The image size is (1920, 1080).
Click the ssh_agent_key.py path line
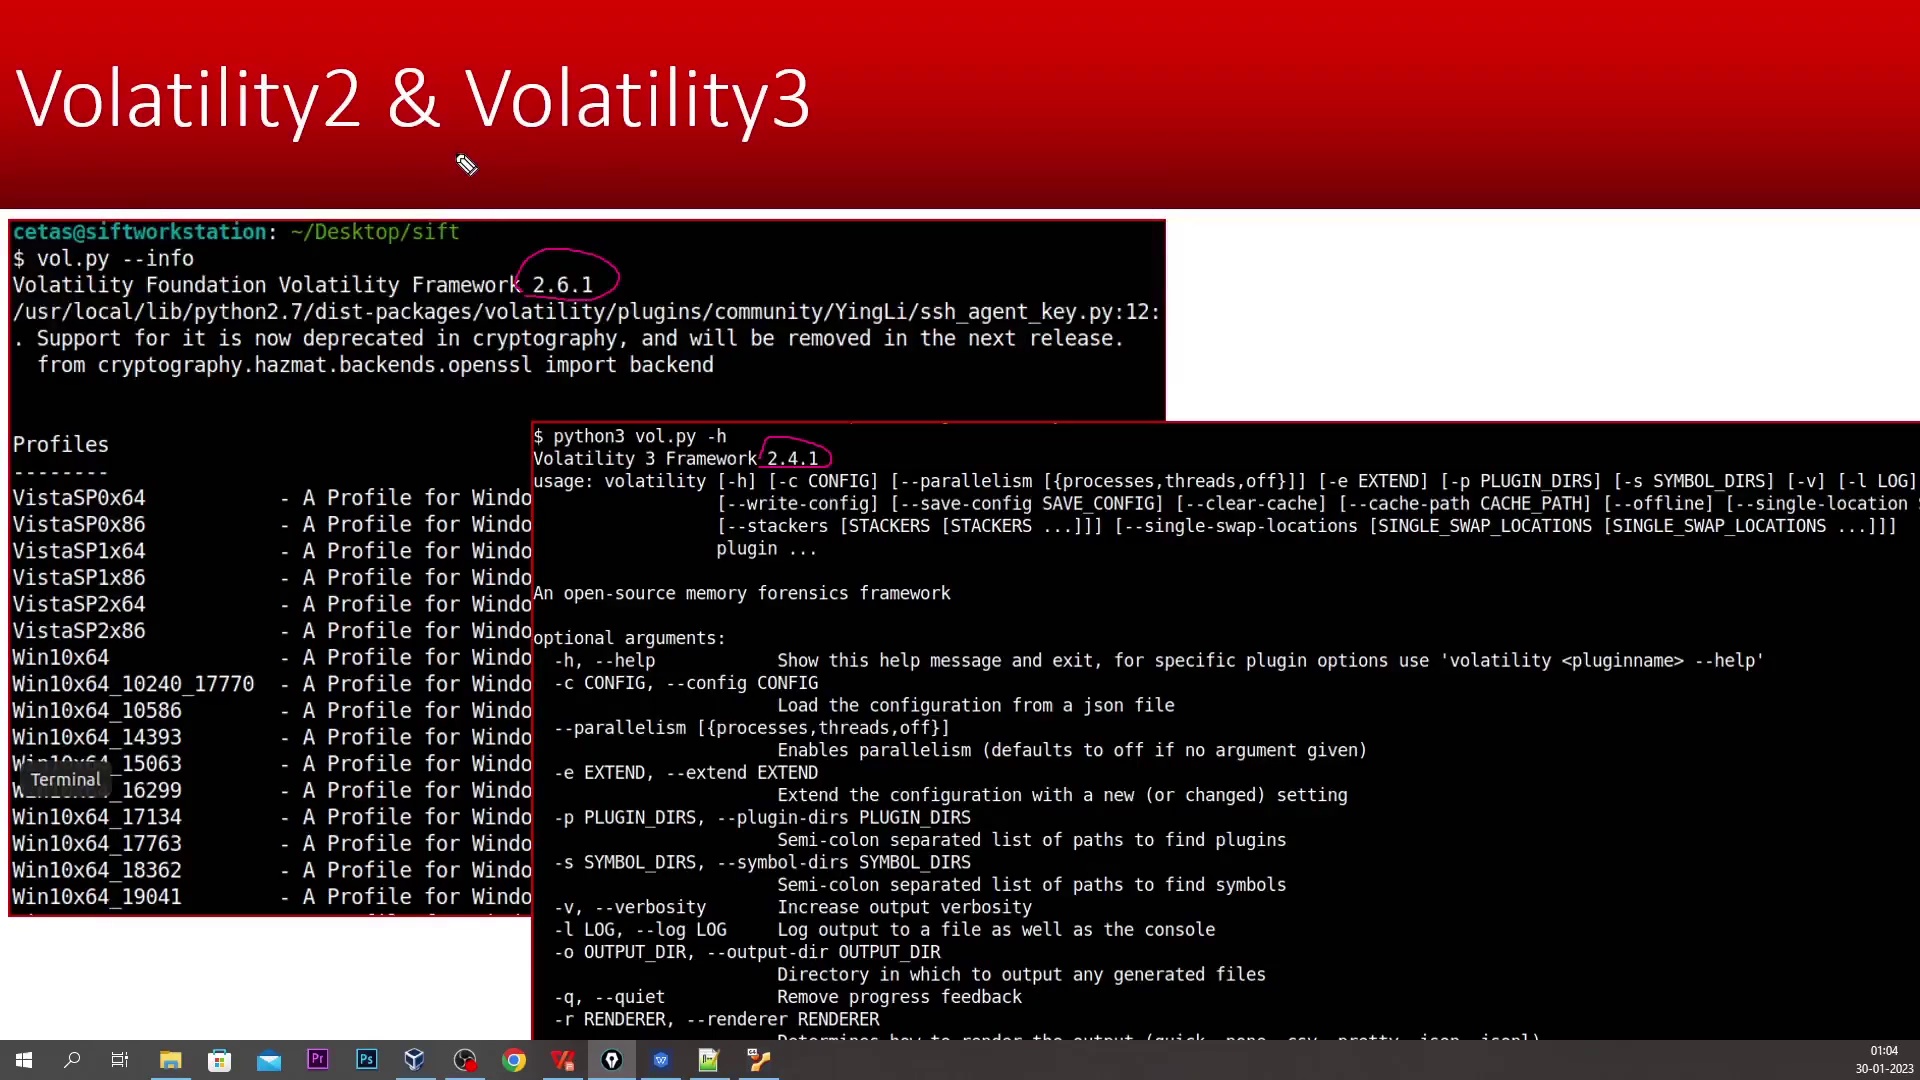(586, 312)
